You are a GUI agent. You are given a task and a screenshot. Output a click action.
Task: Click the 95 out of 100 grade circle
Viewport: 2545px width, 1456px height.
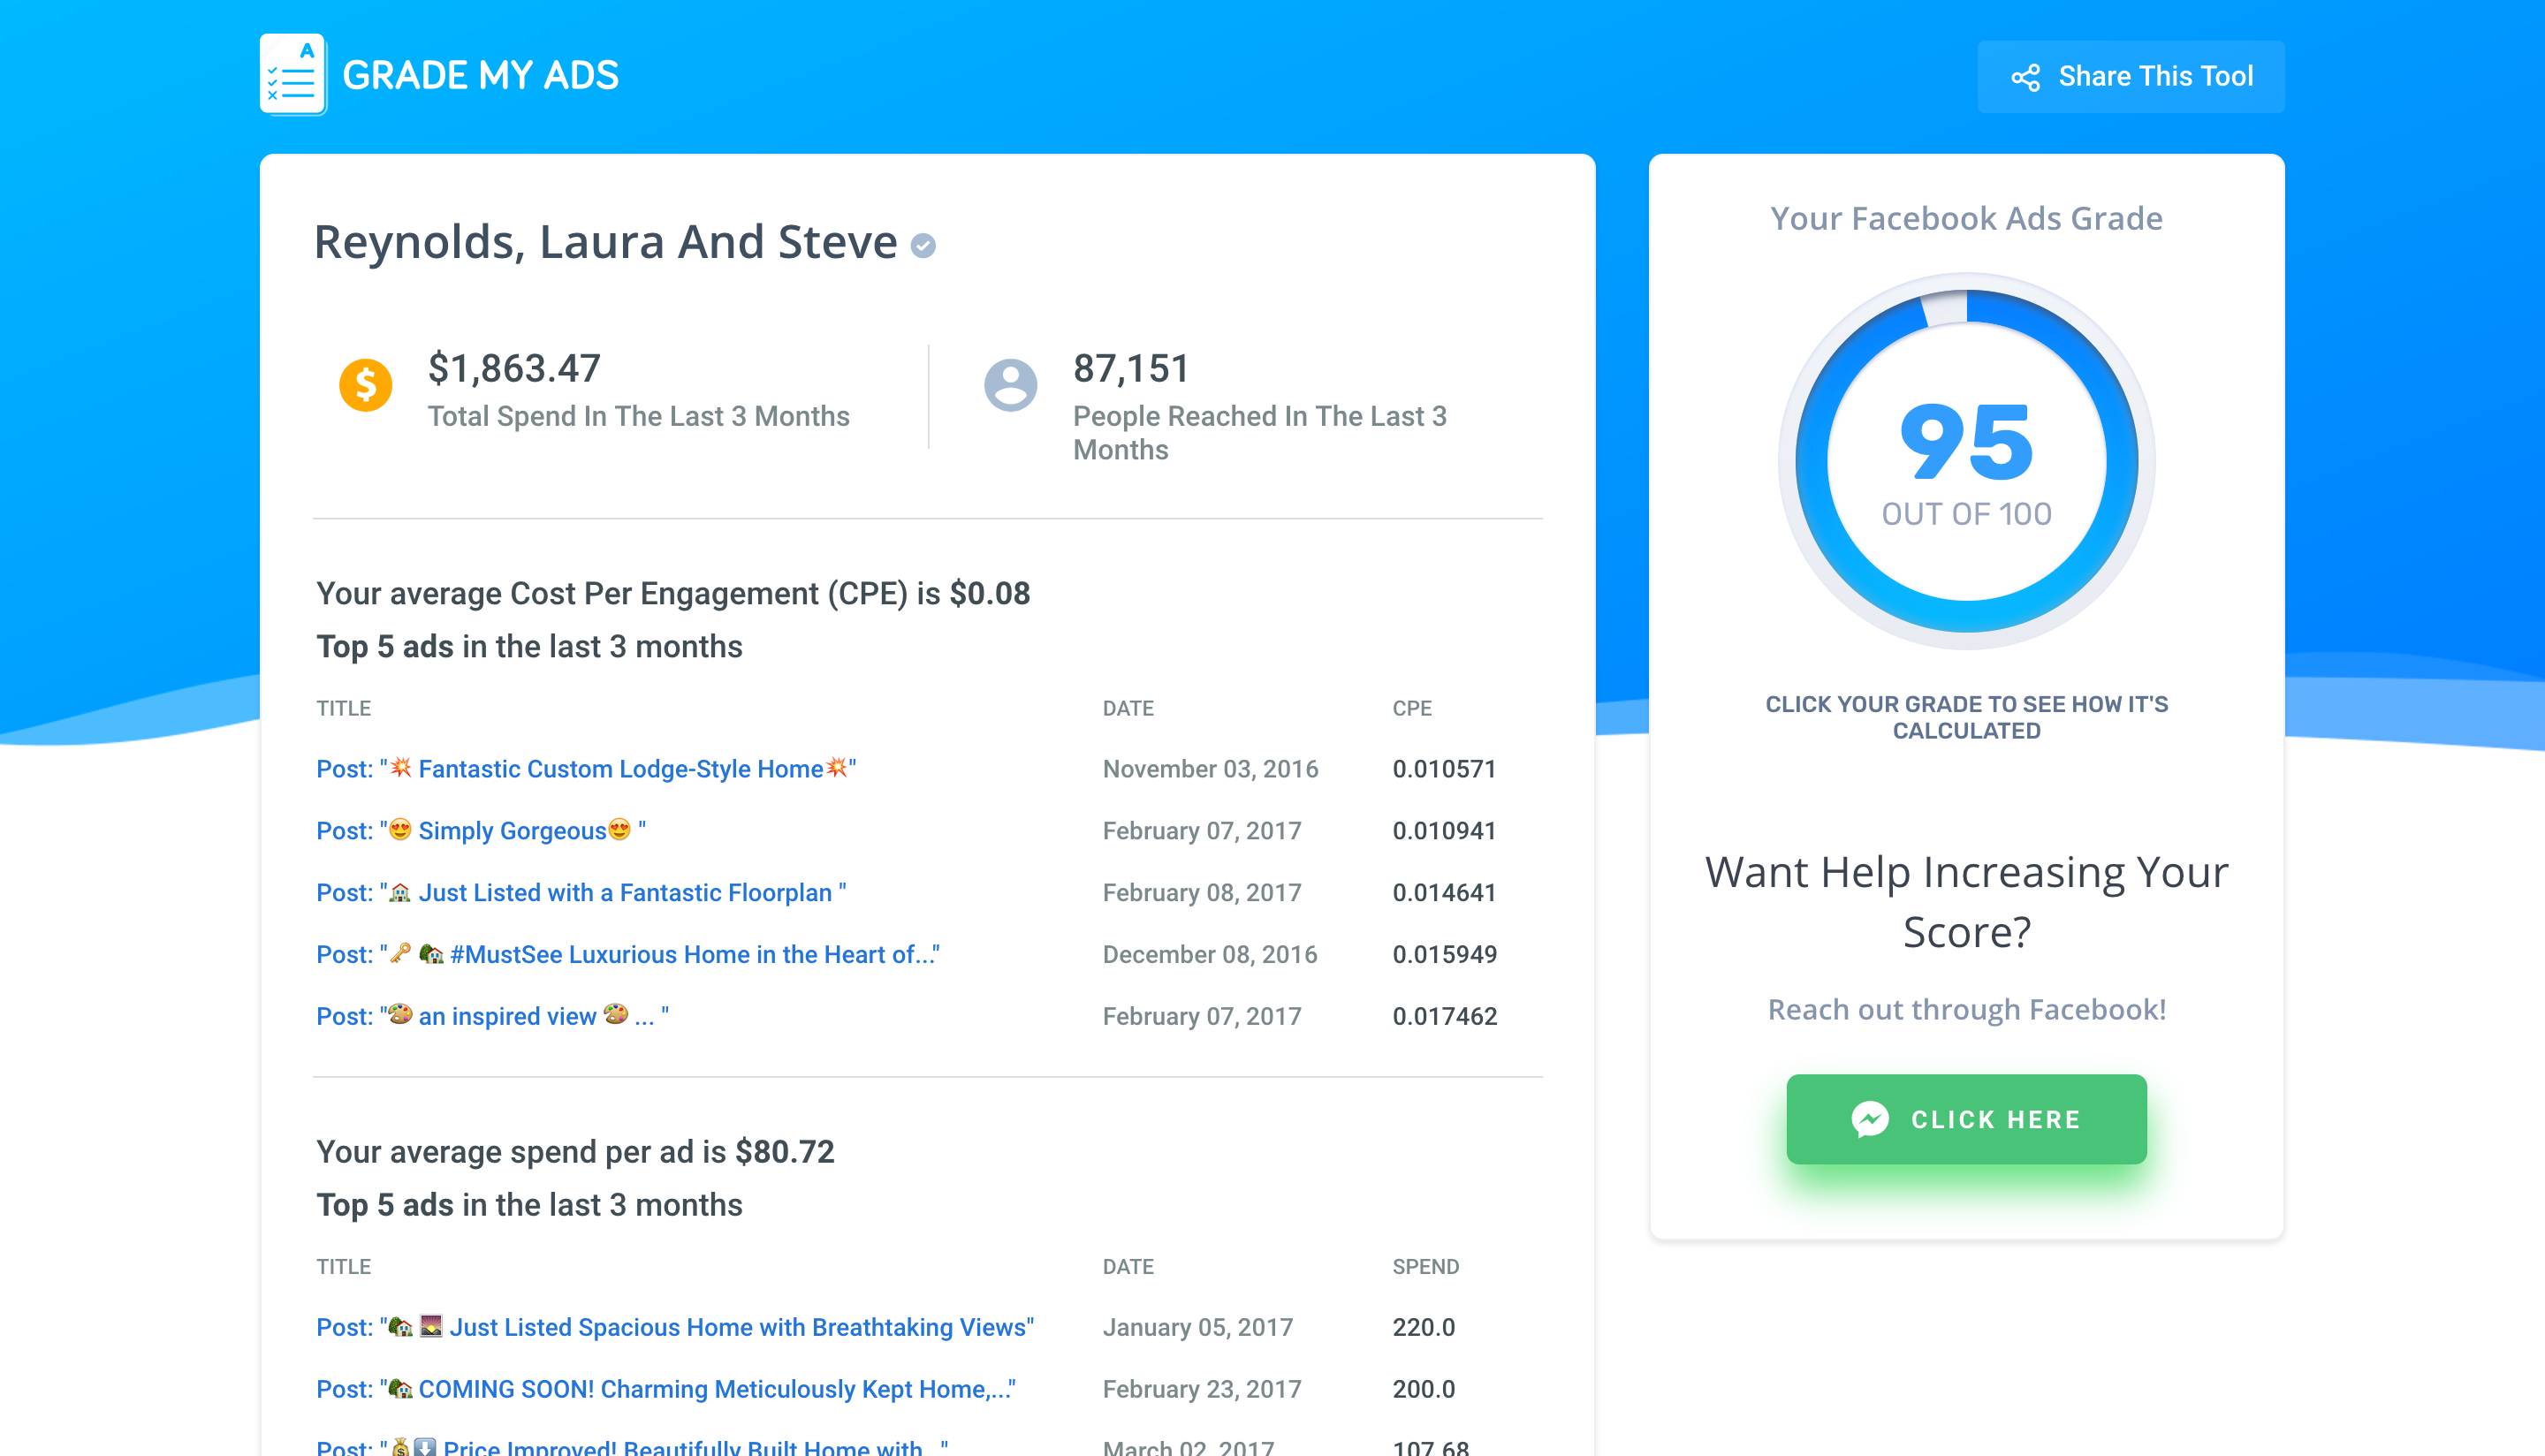tap(1965, 461)
